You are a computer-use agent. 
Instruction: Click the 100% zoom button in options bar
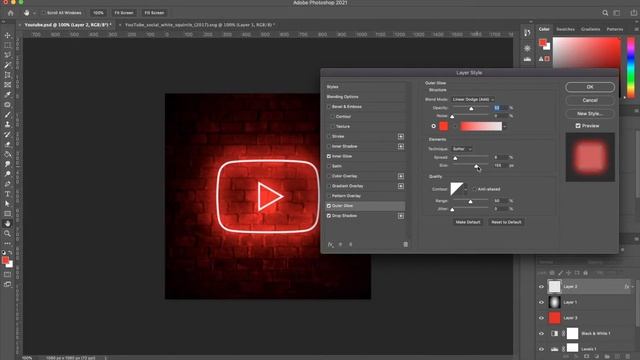click(x=98, y=13)
